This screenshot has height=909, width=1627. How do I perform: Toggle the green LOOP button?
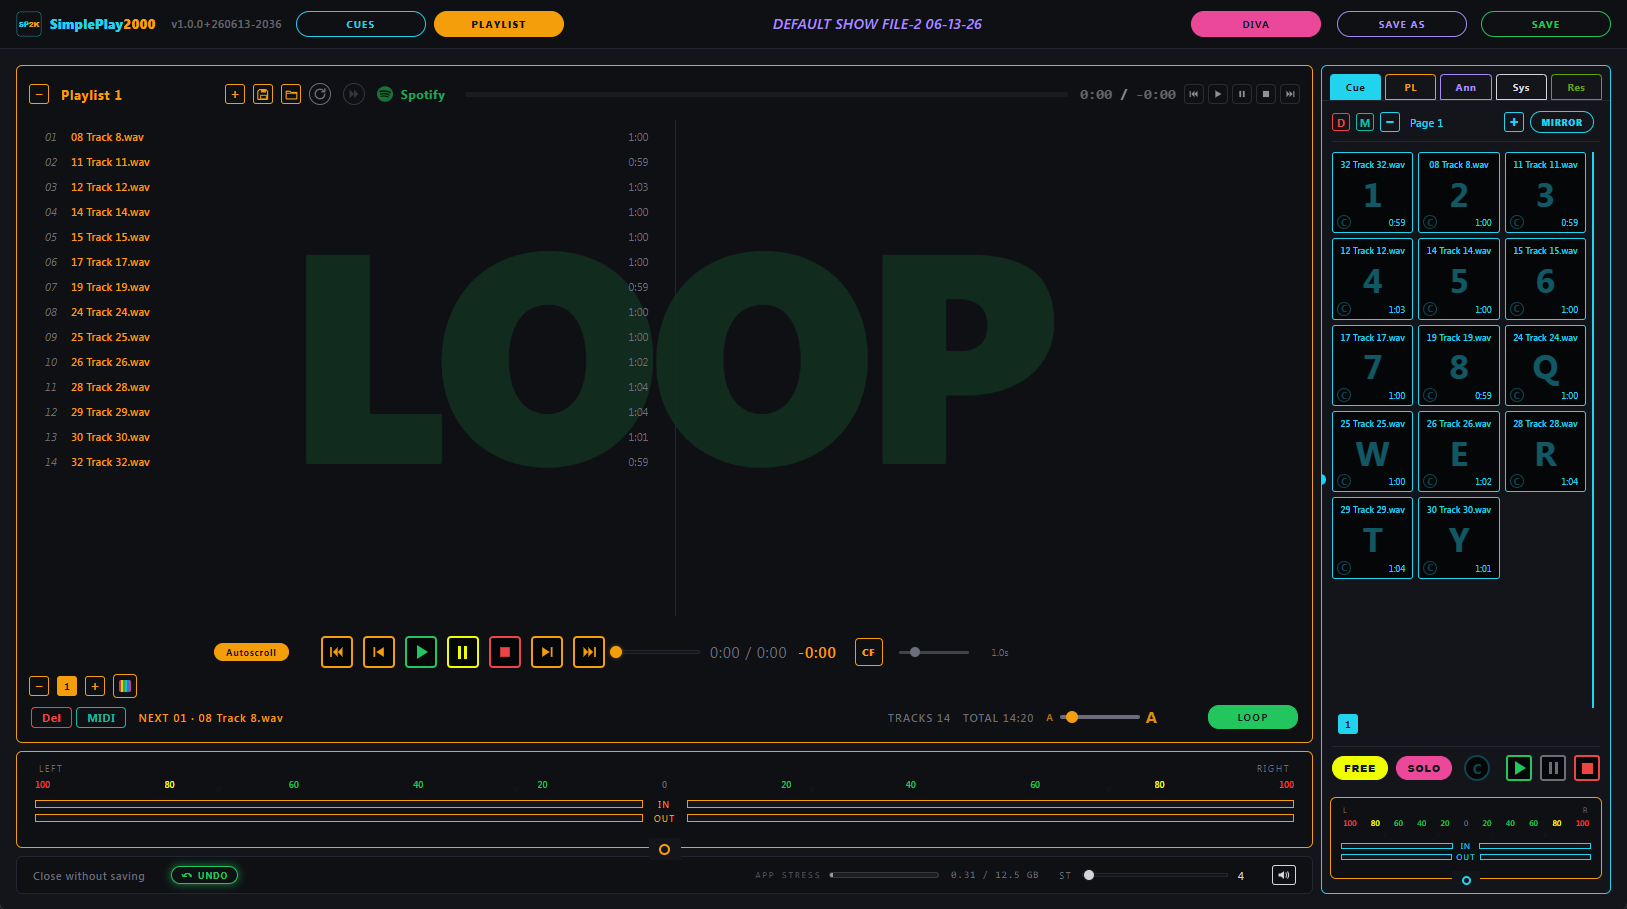(x=1253, y=717)
